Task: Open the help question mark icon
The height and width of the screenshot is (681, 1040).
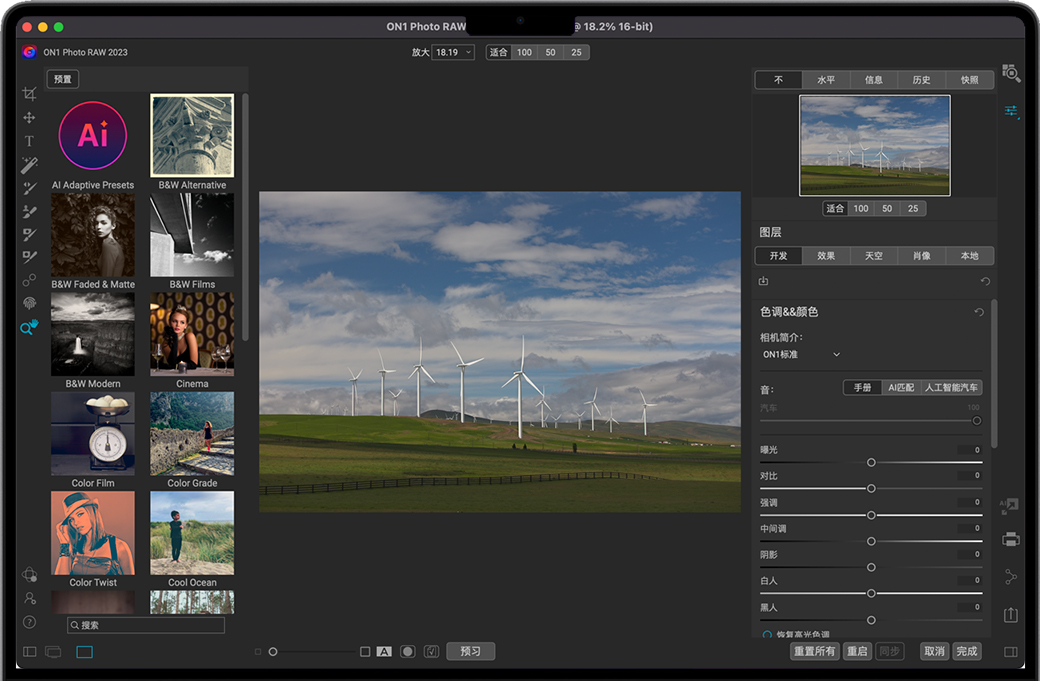Action: [29, 622]
